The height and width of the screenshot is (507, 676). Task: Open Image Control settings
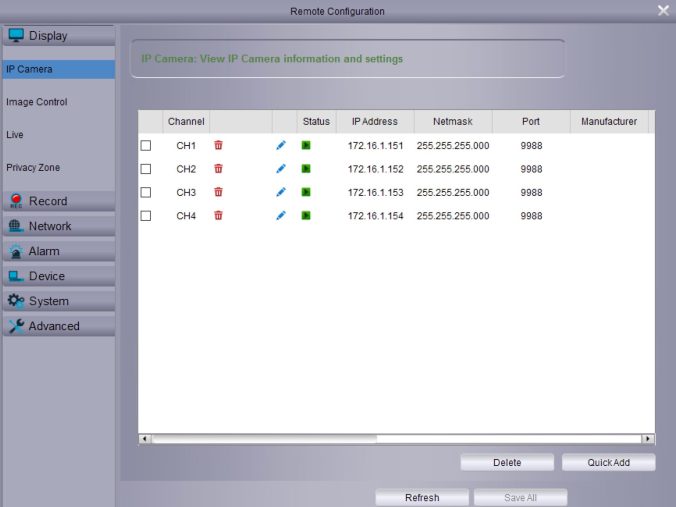click(x=37, y=102)
